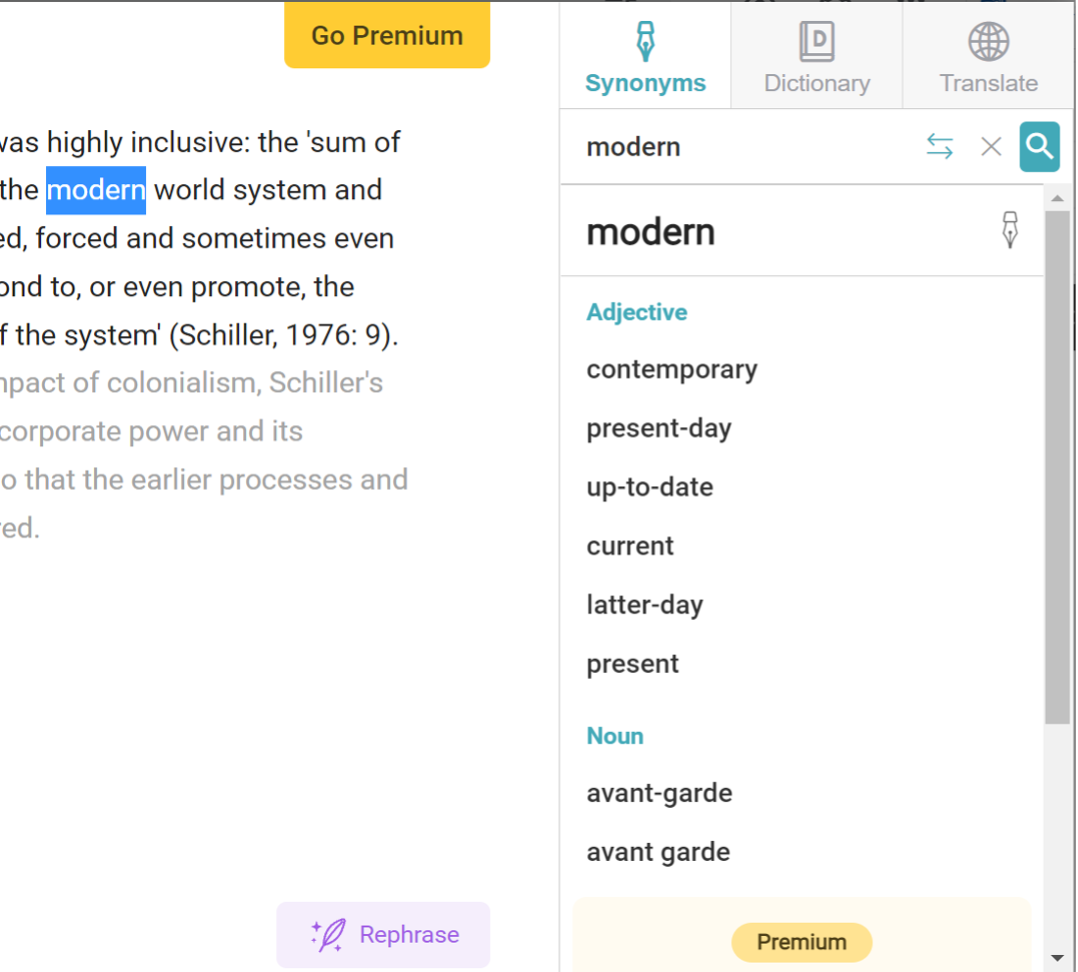The height and width of the screenshot is (972, 1078).
Task: Select synonym 'present-day'
Action: tap(659, 429)
